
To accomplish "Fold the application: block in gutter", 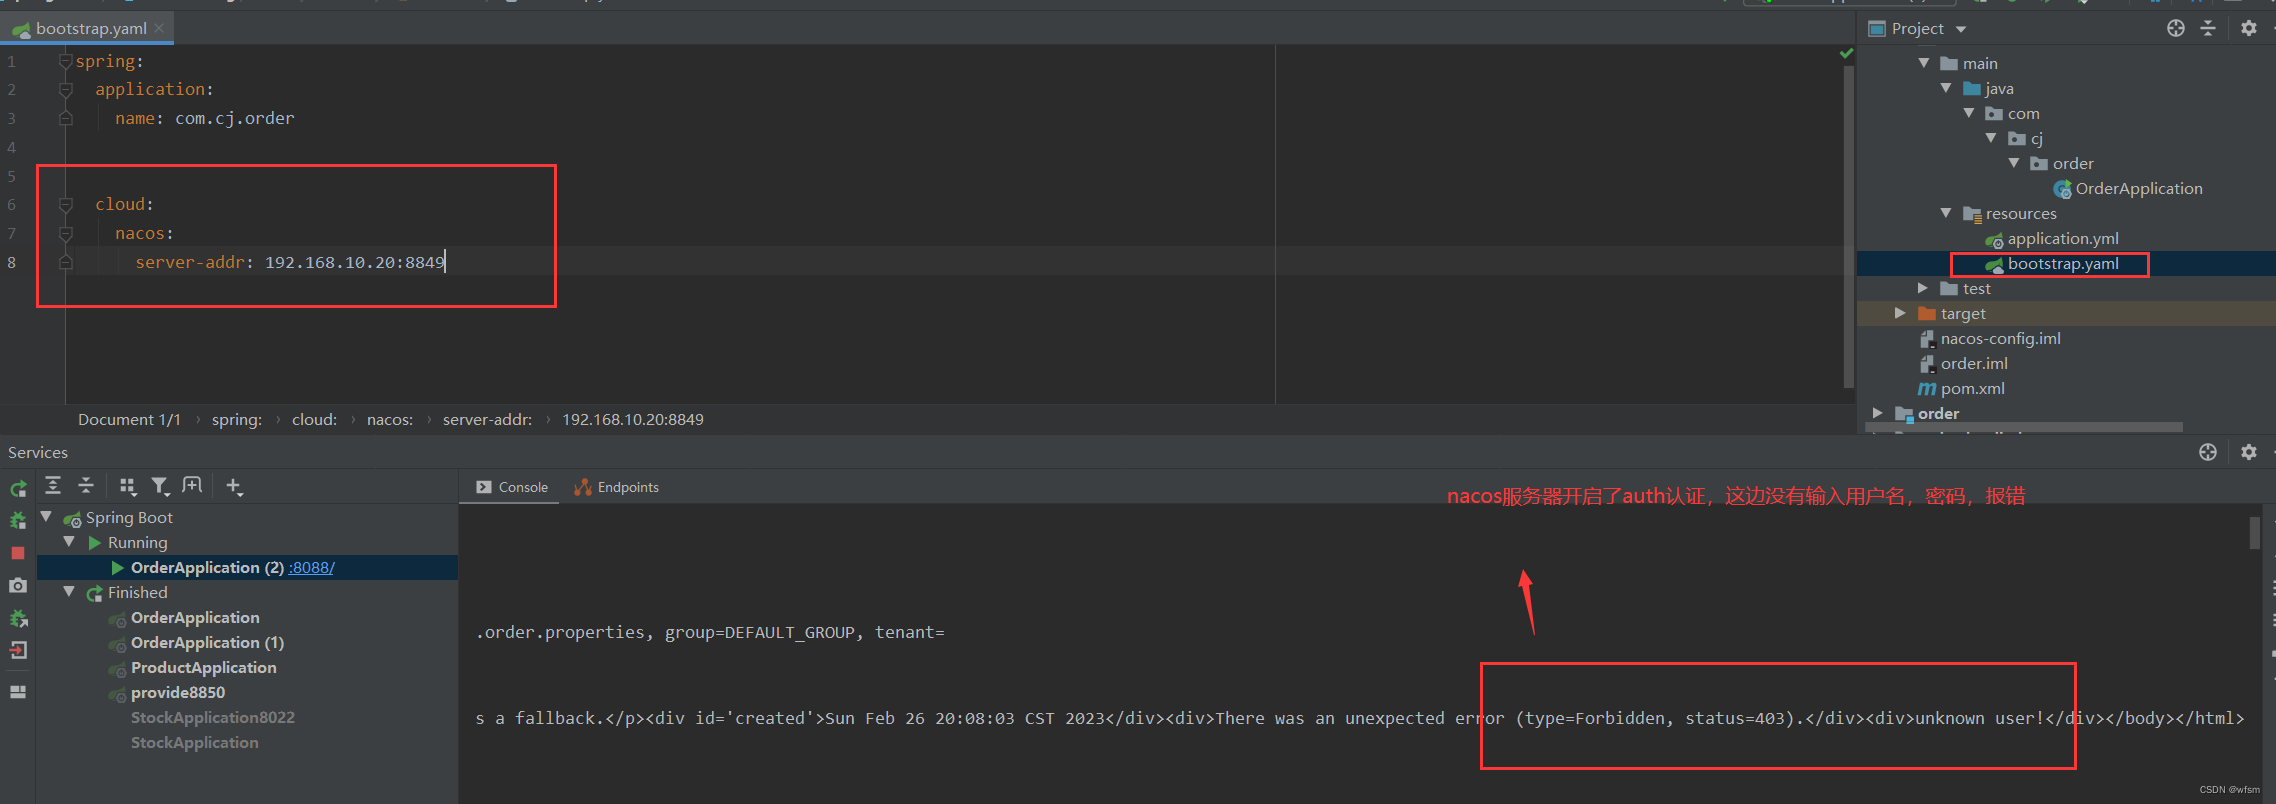I will pyautogui.click(x=66, y=89).
